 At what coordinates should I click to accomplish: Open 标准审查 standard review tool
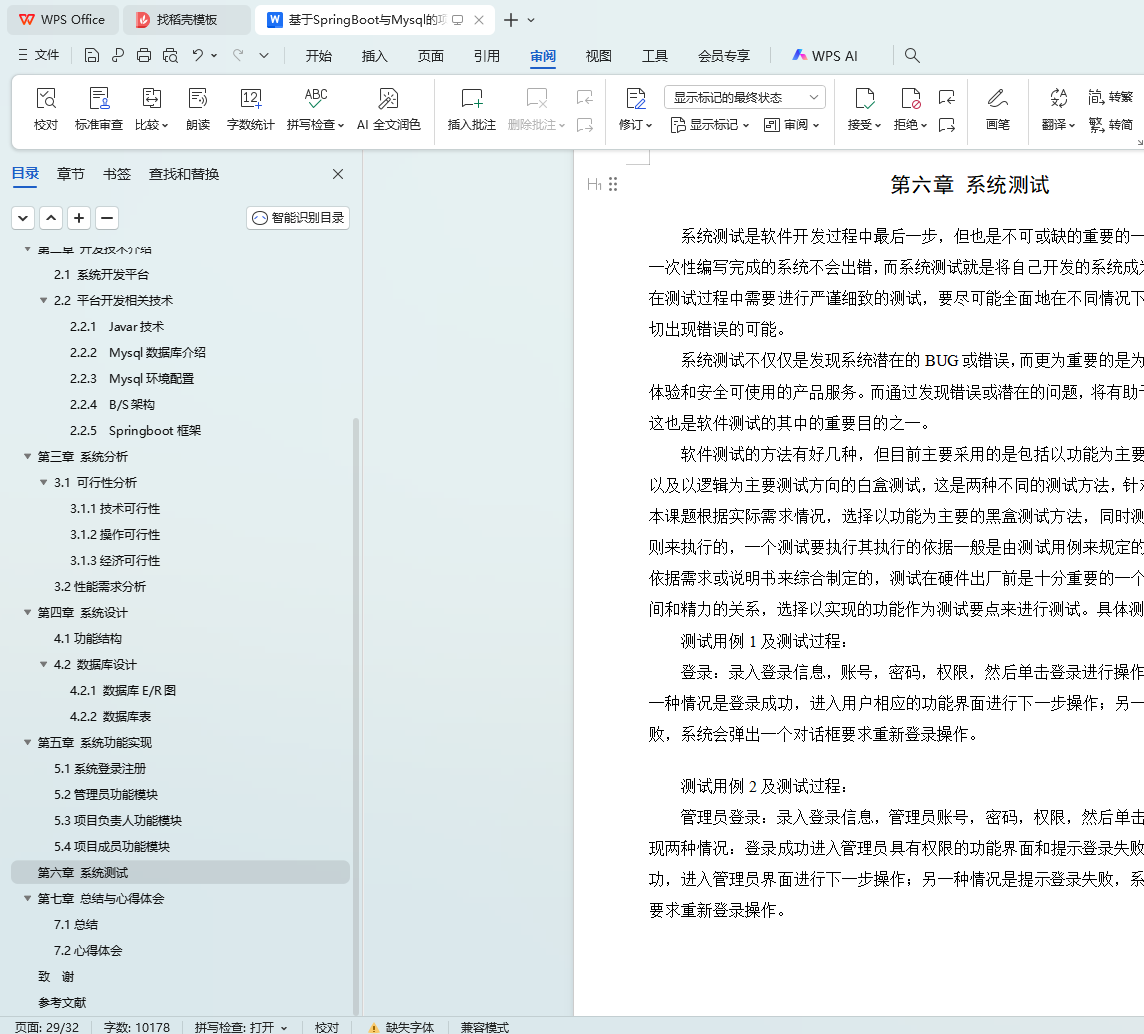point(98,109)
